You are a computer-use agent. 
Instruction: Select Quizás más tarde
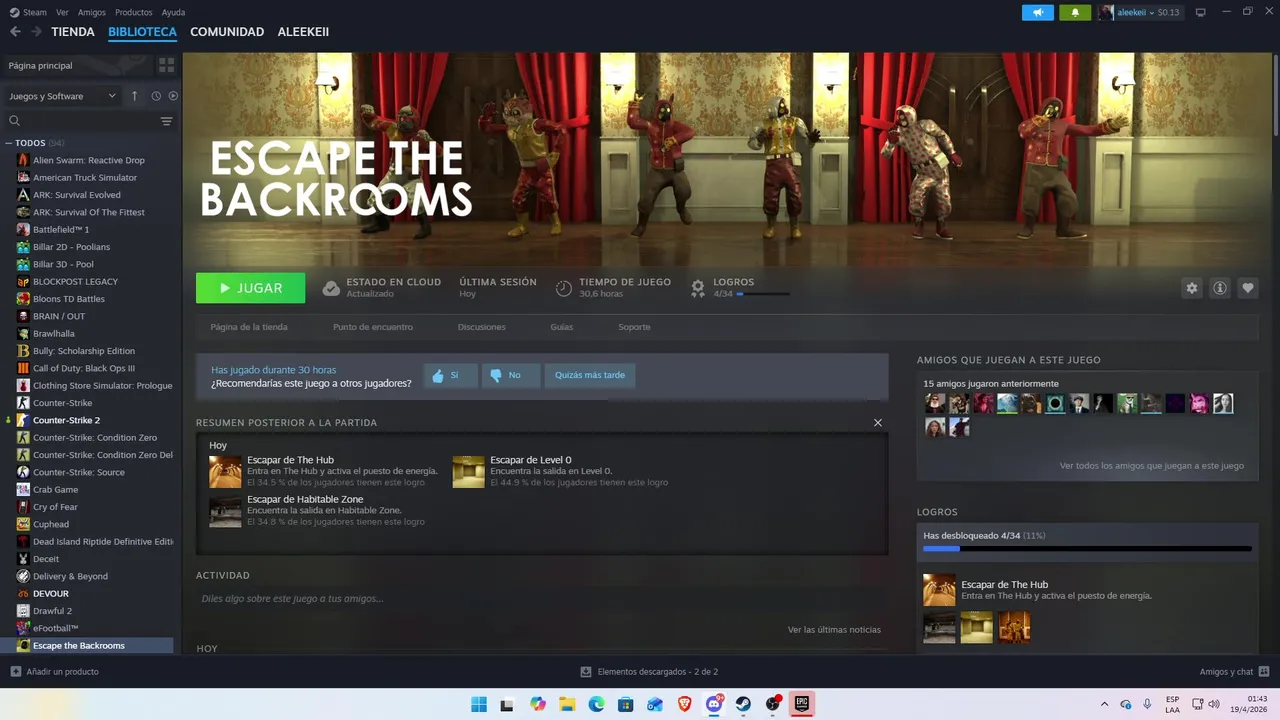coord(590,375)
